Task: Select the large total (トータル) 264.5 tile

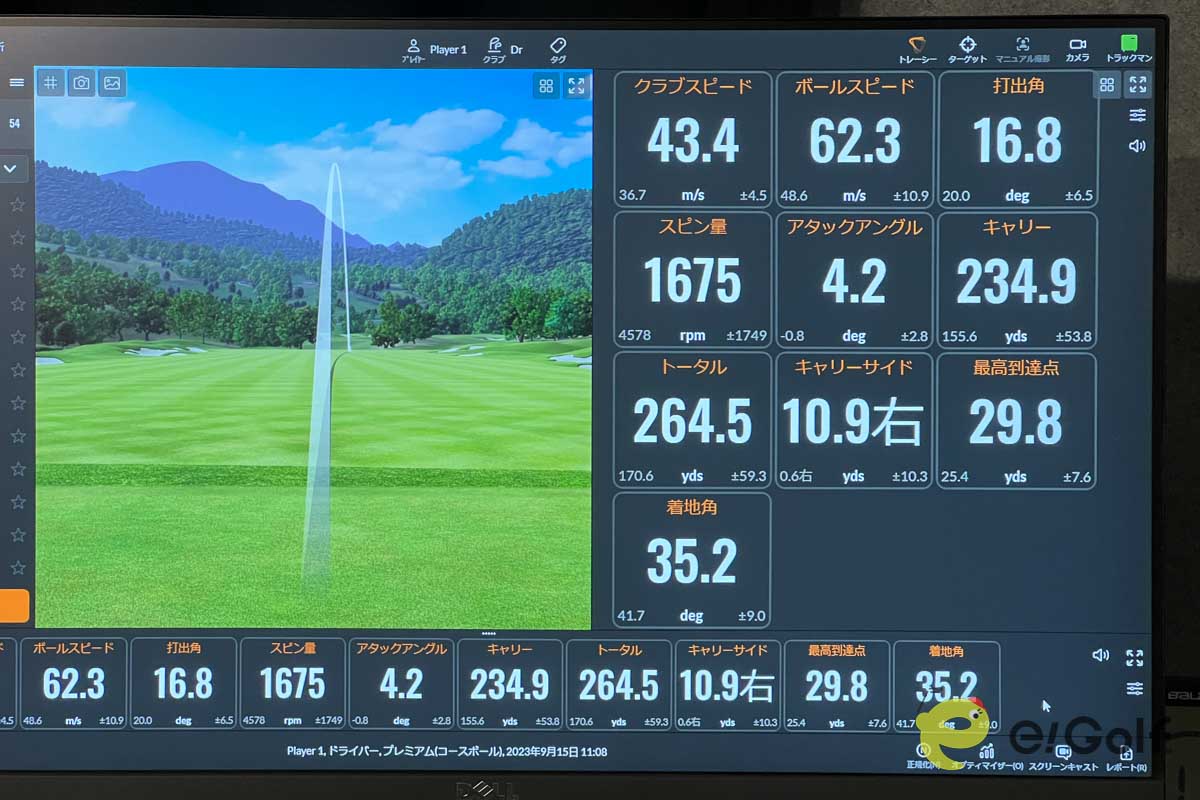Action: click(x=692, y=420)
